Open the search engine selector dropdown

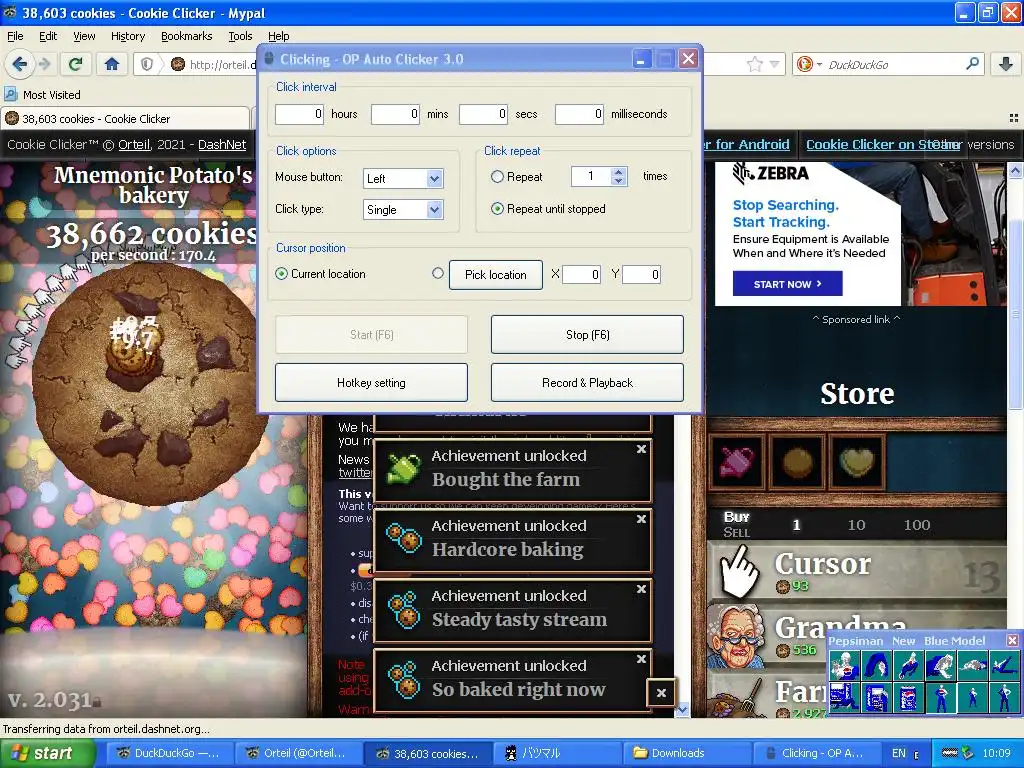[x=808, y=64]
